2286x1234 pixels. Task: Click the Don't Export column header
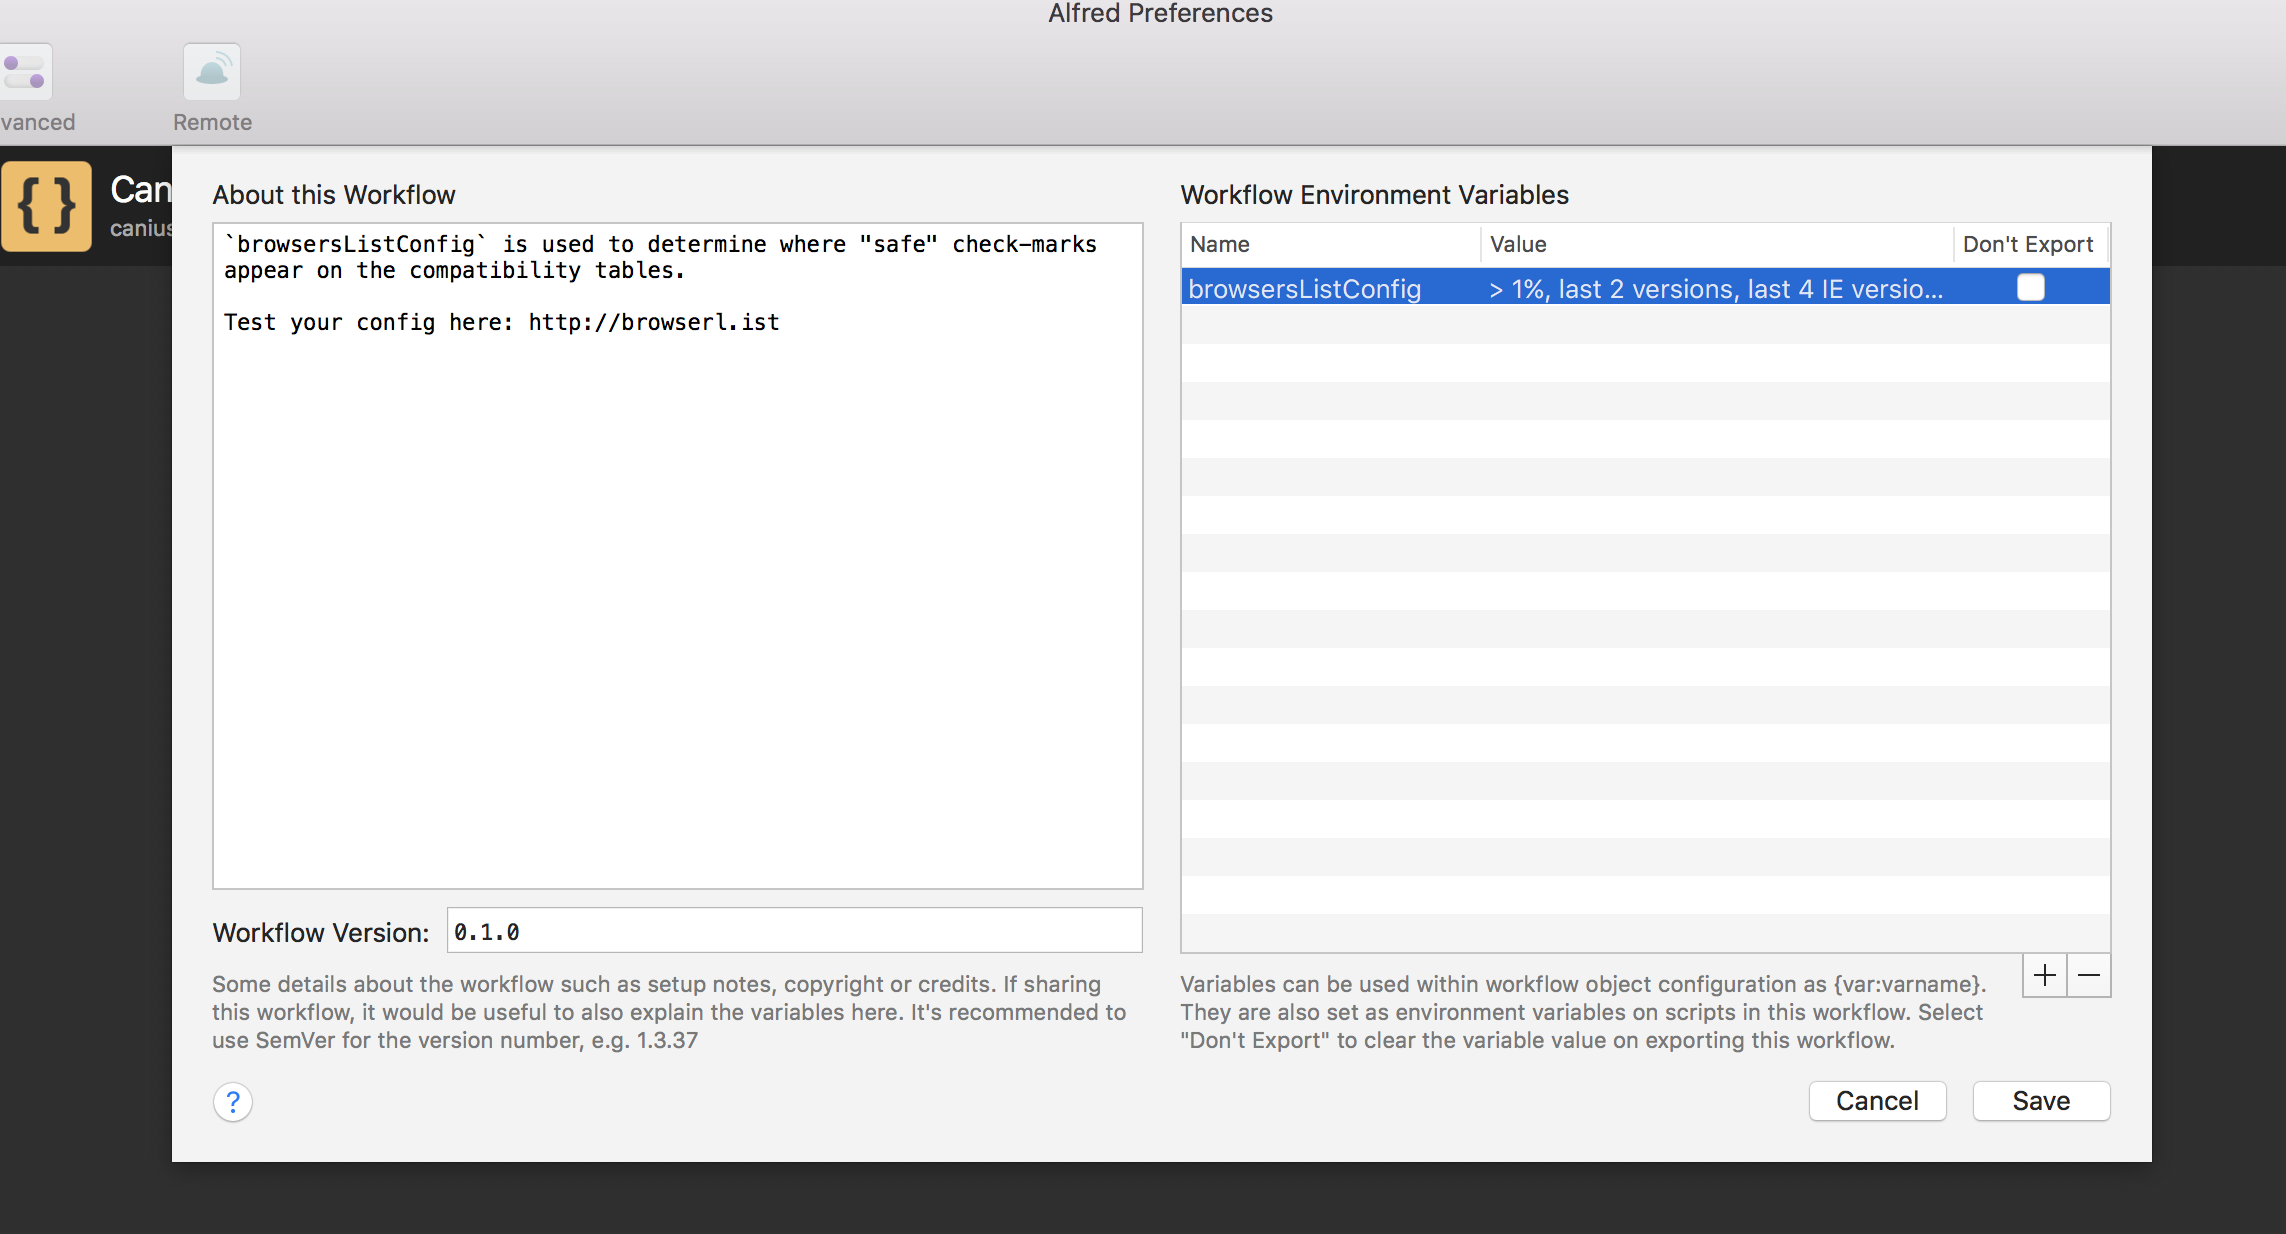[x=2030, y=244]
